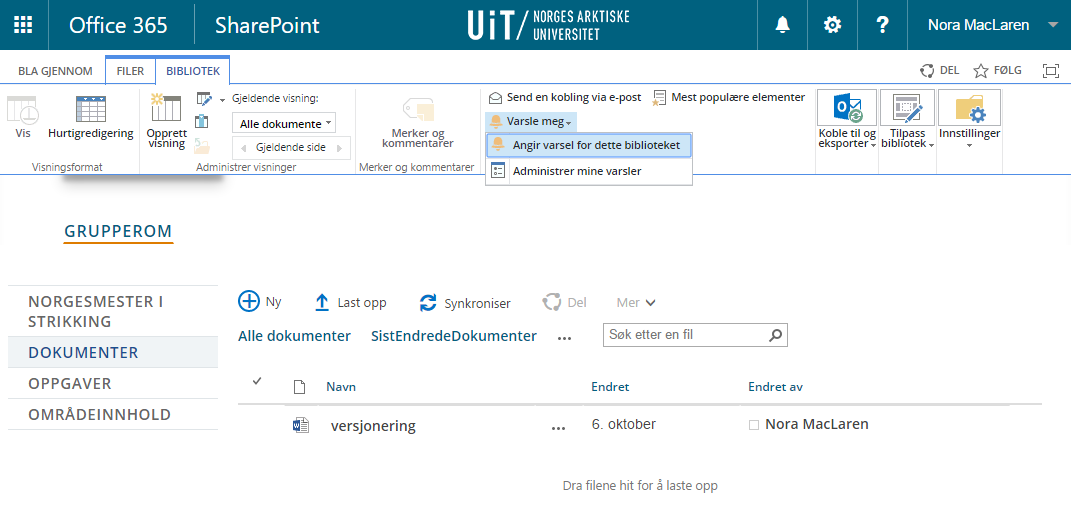
Task: Open the Word icon for versjonering
Action: point(300,425)
